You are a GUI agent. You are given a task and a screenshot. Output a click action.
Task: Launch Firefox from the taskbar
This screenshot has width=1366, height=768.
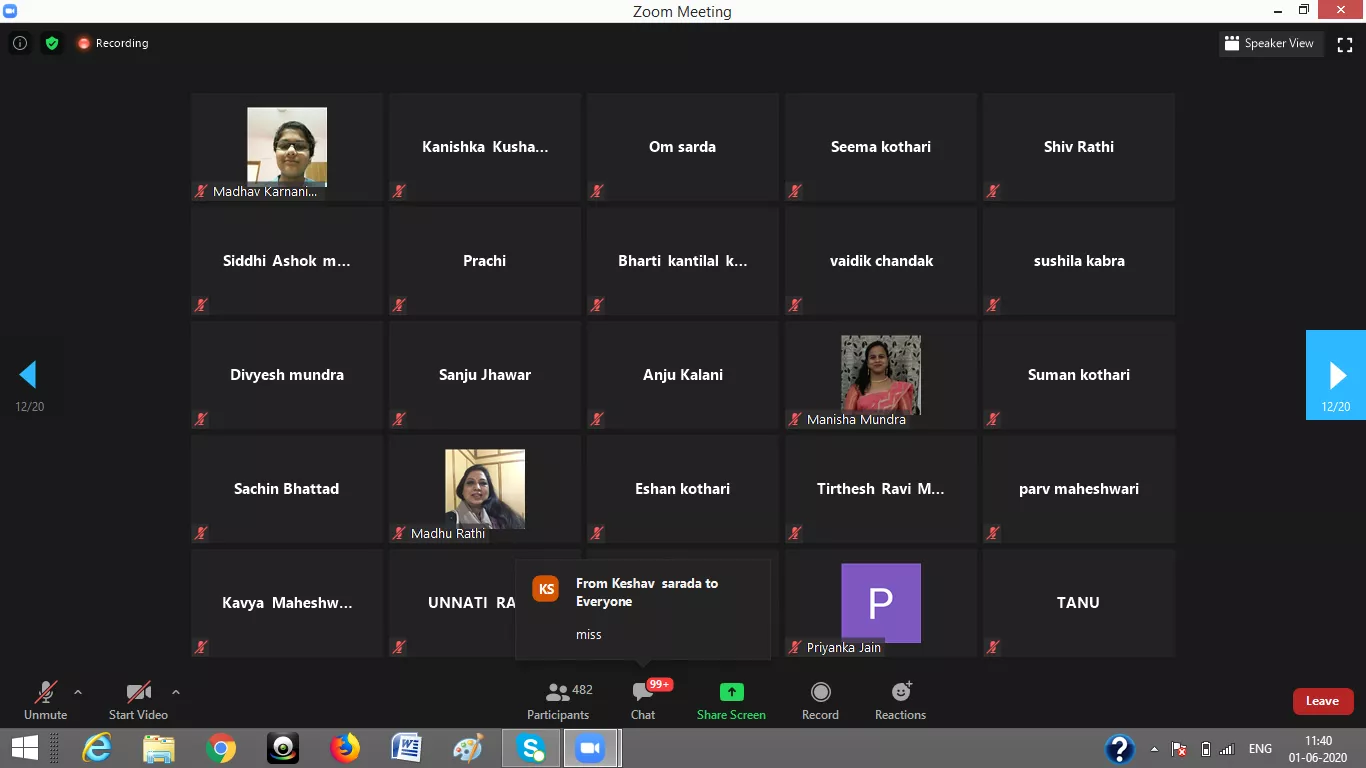(x=345, y=748)
